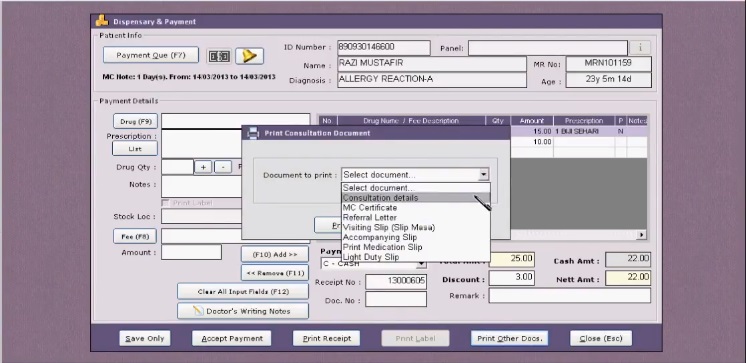Viewport: 746px width, 363px height.
Task: Click the Doc. No field
Action: [396, 300]
